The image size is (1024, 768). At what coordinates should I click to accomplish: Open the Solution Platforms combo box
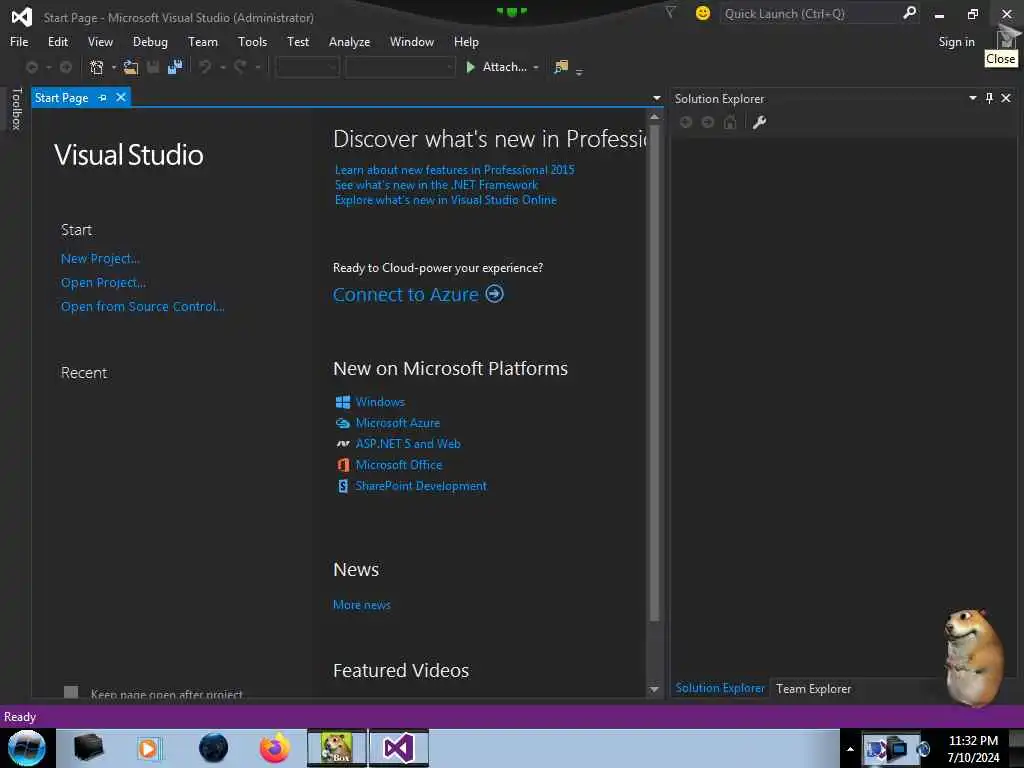point(400,67)
